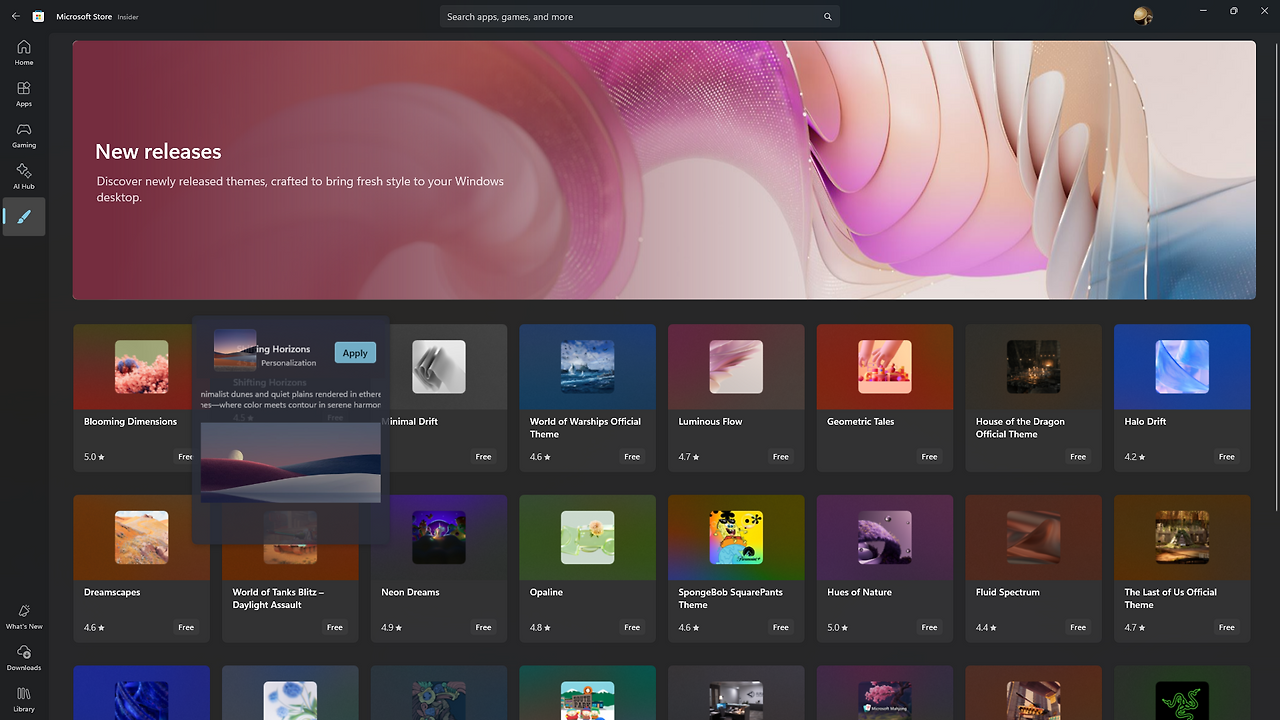Image resolution: width=1280 pixels, height=720 pixels.
Task: Open the Halo Drift theme
Action: click(x=1181, y=397)
